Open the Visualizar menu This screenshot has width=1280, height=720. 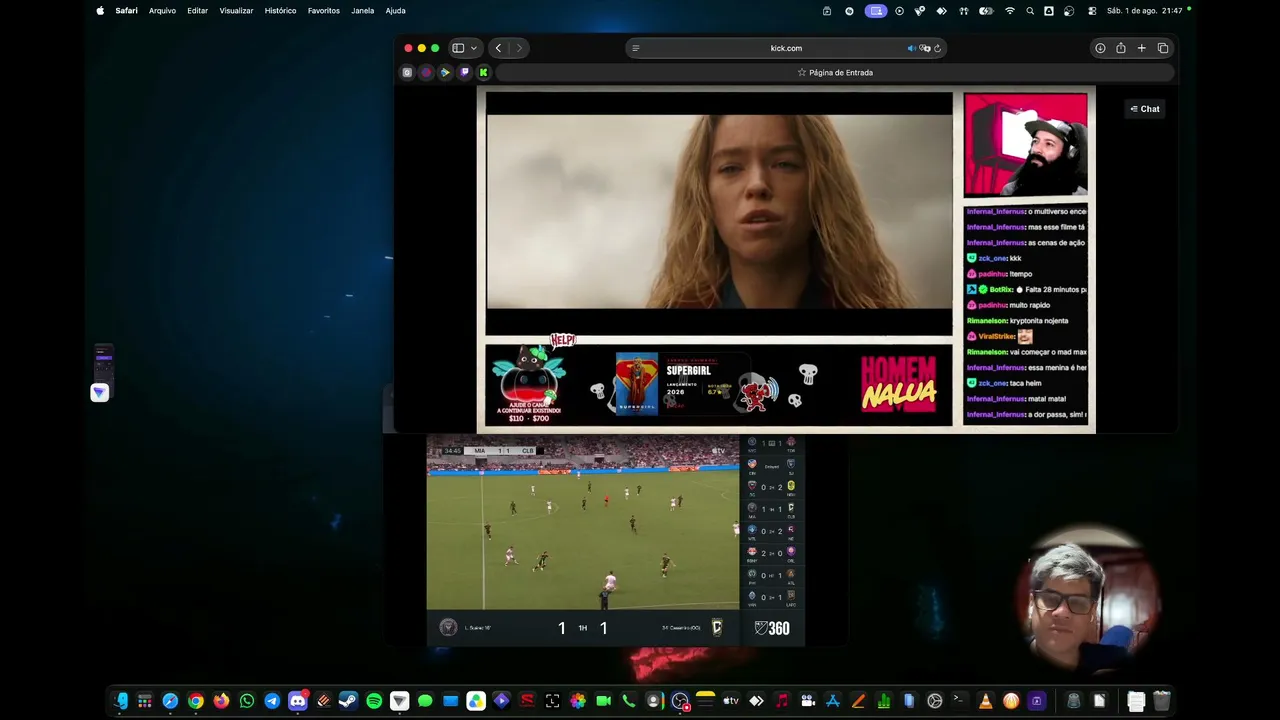pyautogui.click(x=236, y=11)
